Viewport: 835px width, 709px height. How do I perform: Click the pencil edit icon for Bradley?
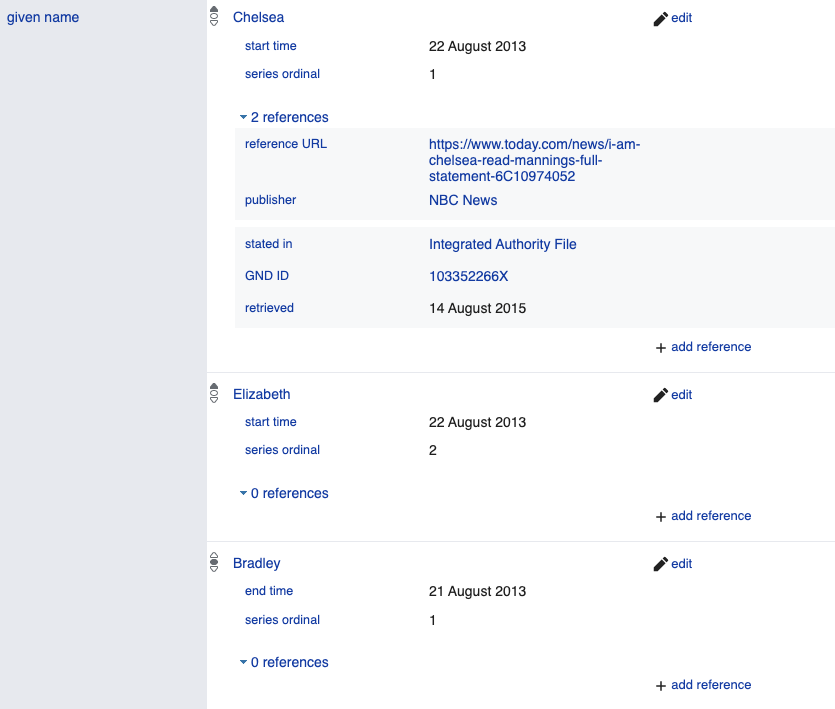click(x=660, y=564)
